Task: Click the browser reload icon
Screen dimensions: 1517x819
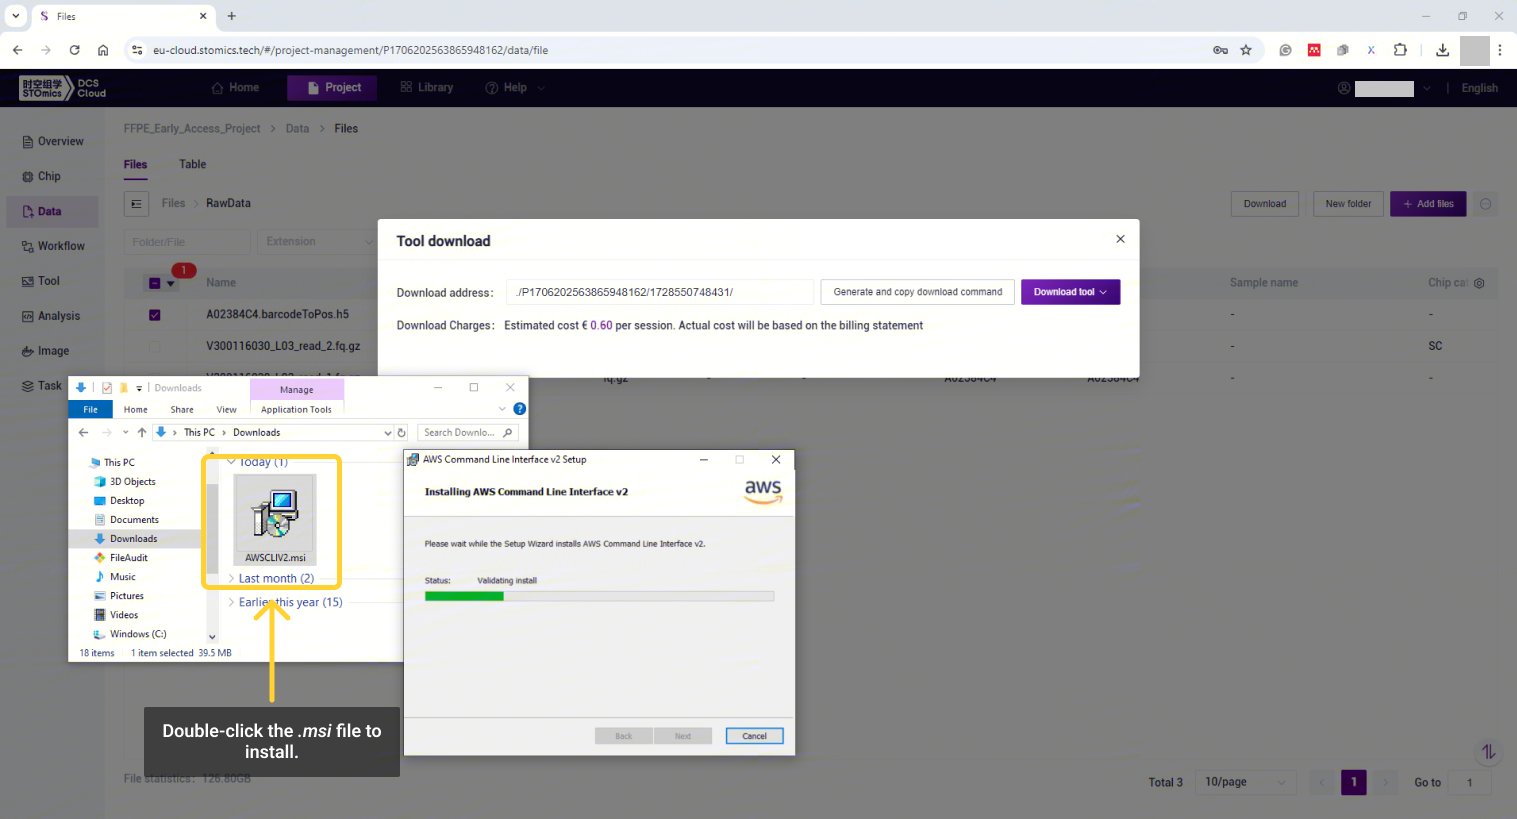Action: (74, 50)
